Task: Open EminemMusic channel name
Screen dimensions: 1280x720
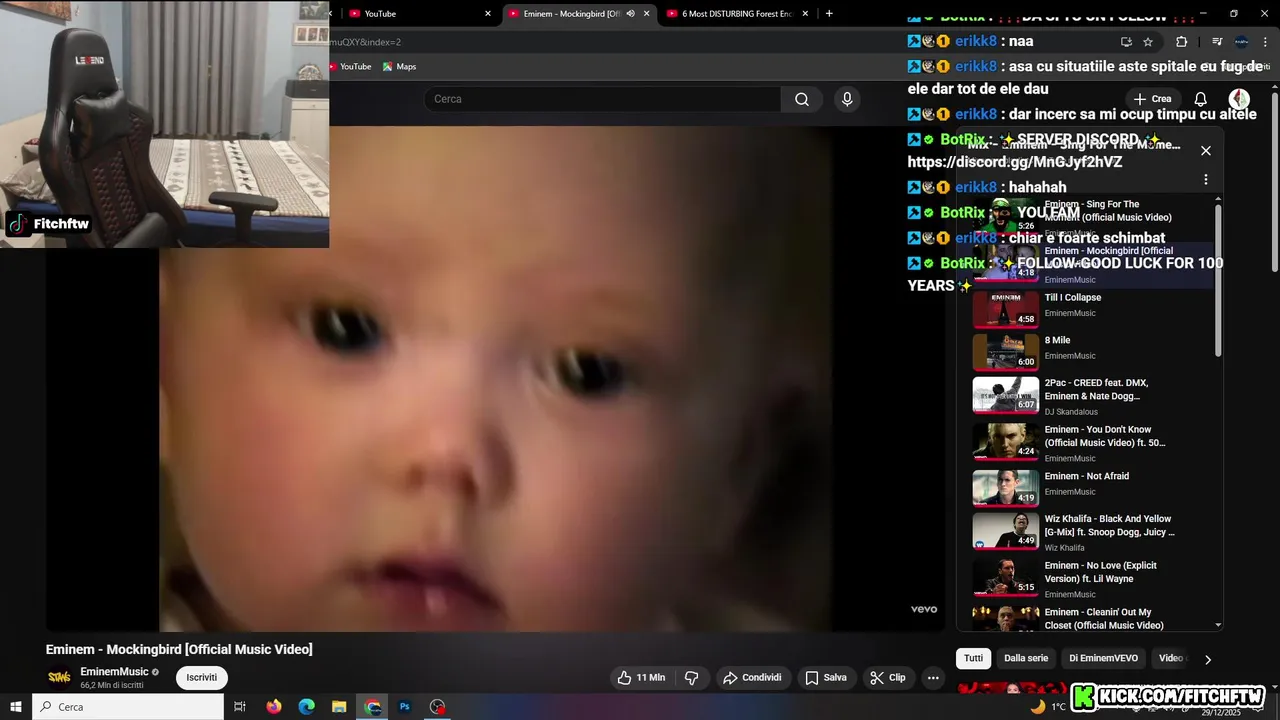Action: (x=114, y=672)
